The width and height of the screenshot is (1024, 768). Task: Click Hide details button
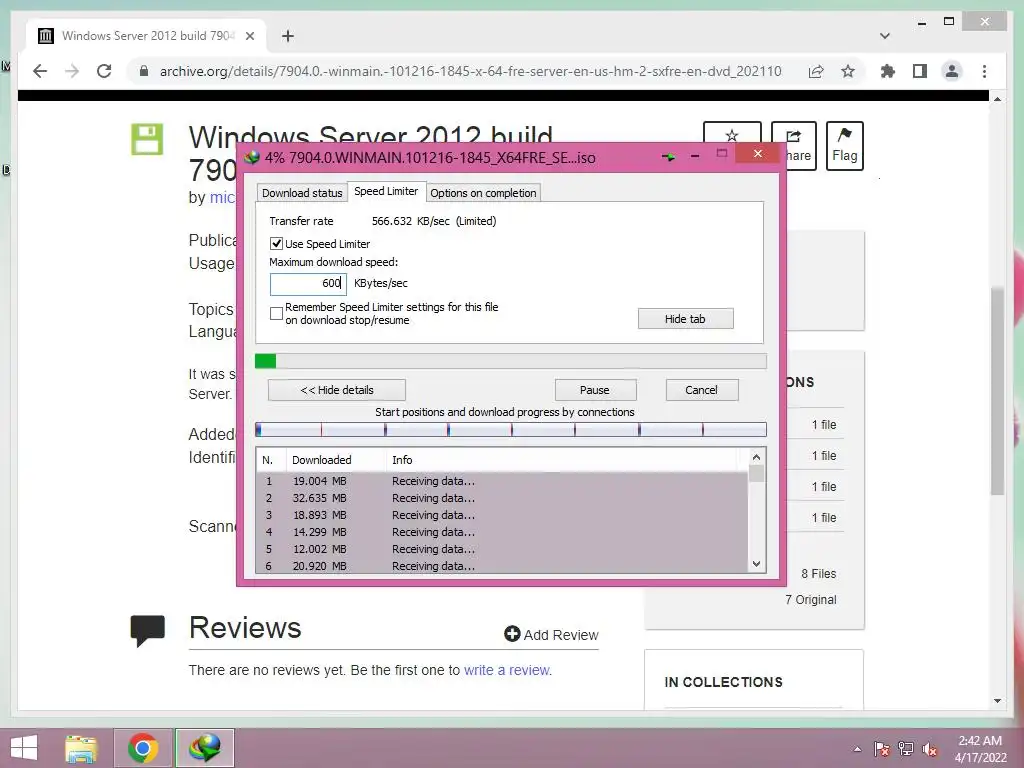[336, 390]
